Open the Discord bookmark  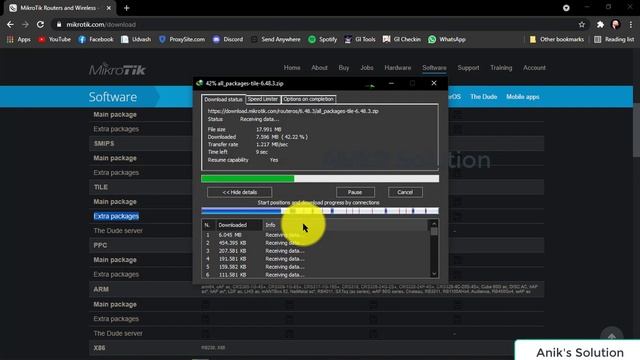[x=228, y=40]
